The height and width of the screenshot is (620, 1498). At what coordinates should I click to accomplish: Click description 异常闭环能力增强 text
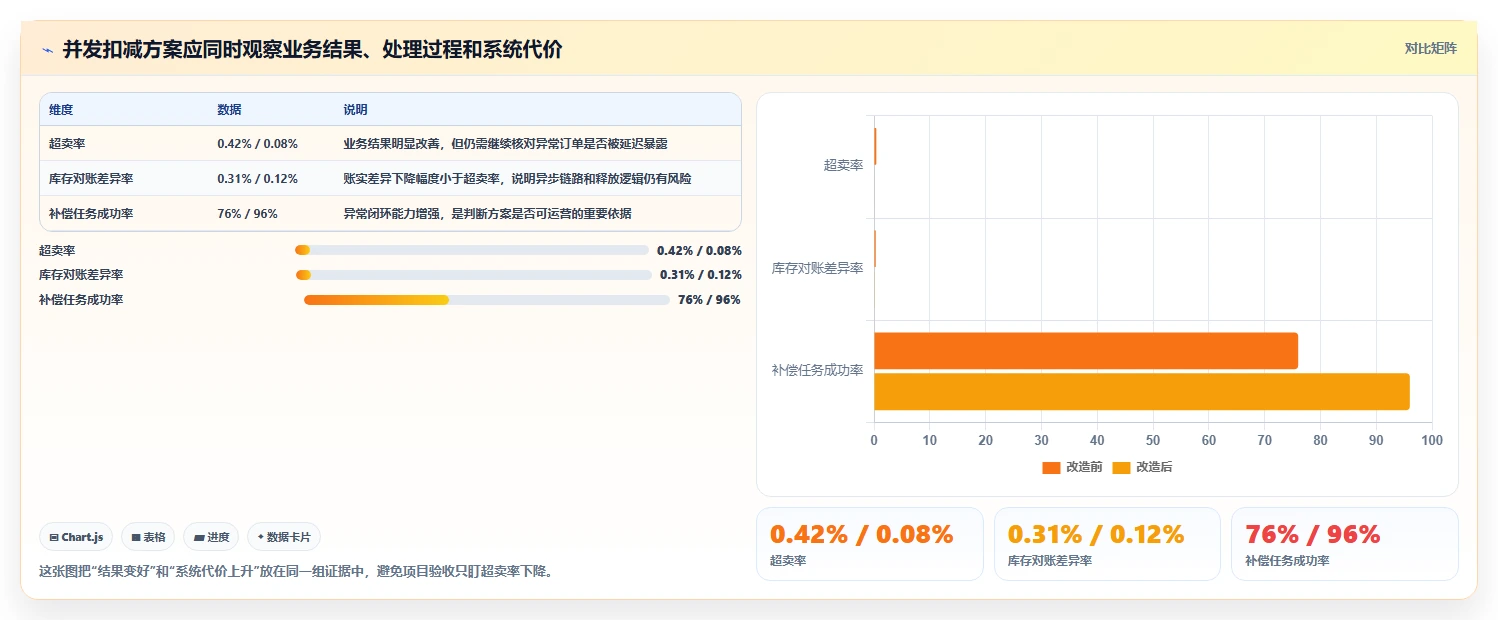[487, 214]
